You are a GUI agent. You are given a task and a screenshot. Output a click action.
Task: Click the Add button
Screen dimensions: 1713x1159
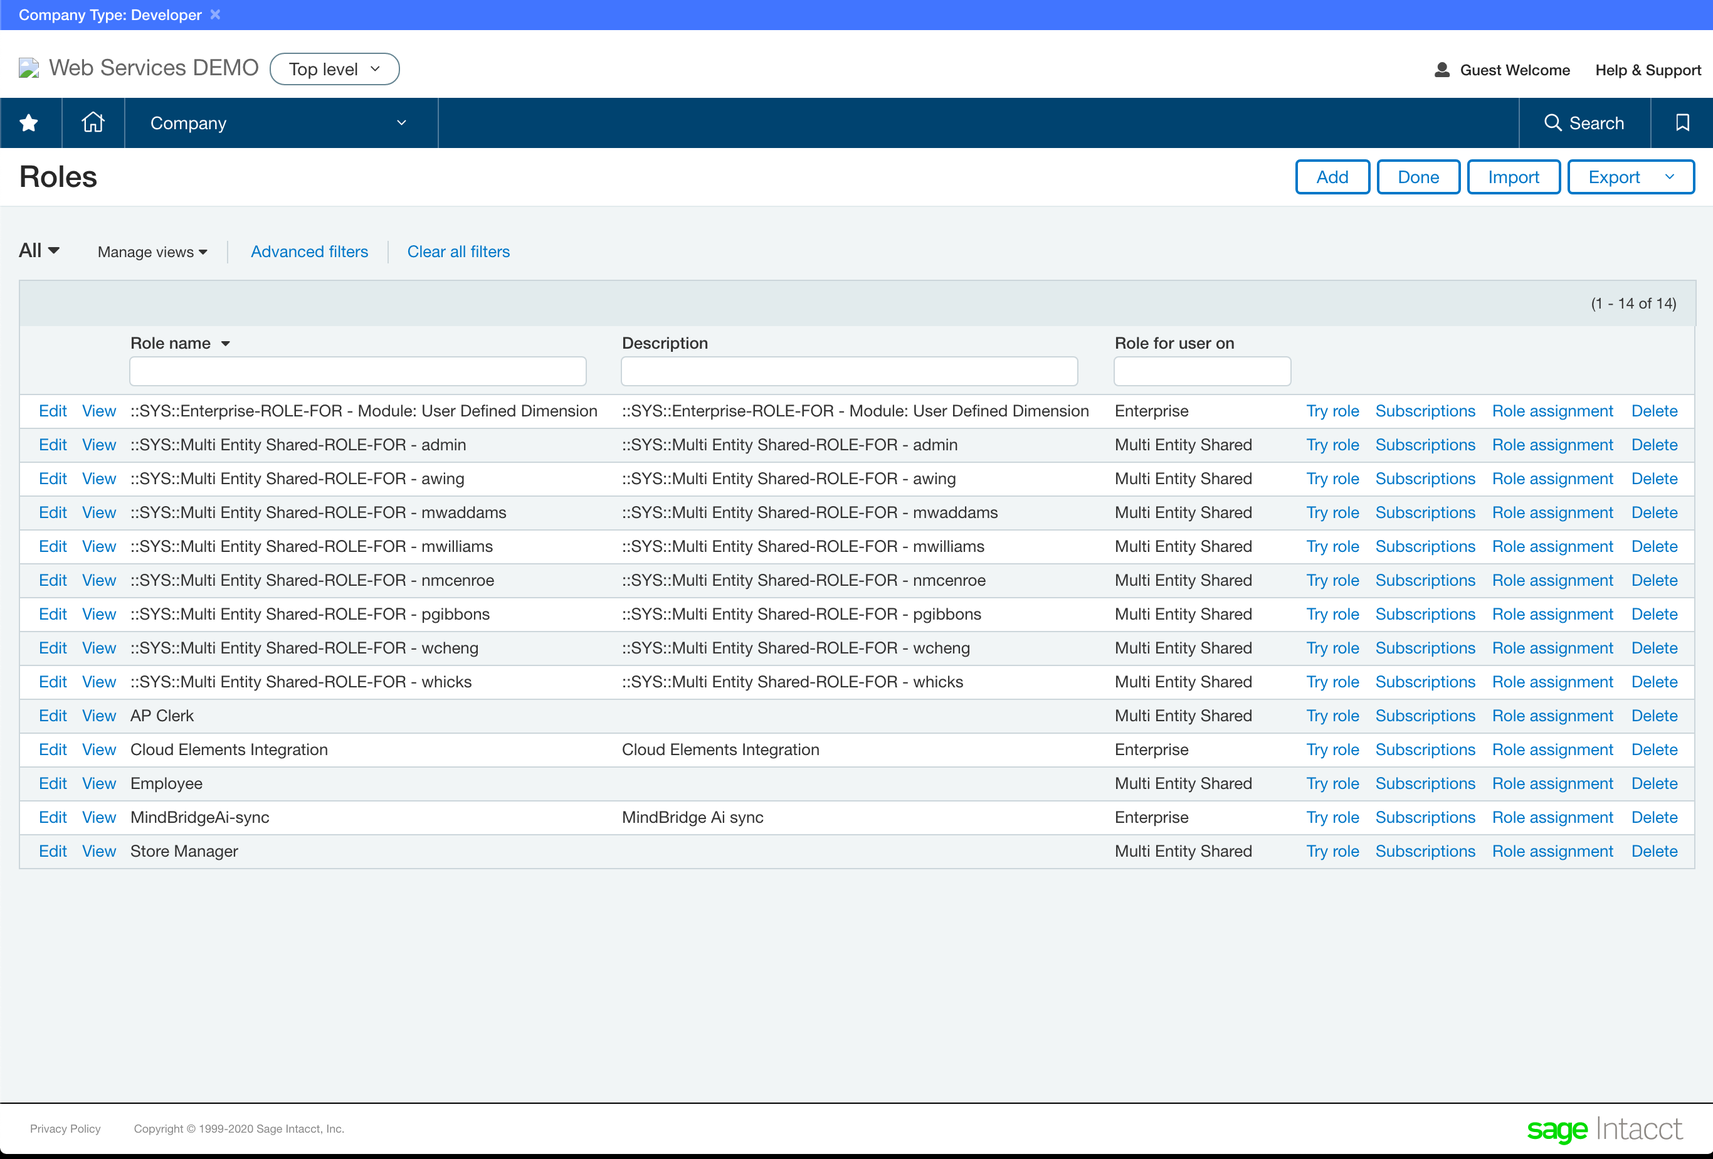point(1332,177)
